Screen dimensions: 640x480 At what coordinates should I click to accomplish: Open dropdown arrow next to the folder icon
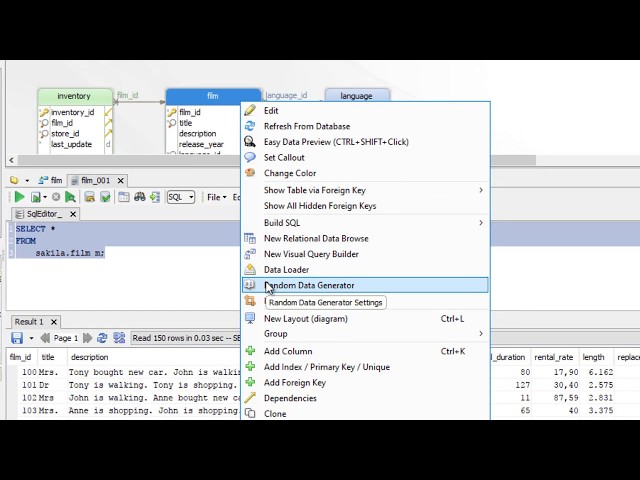[x=27, y=180]
